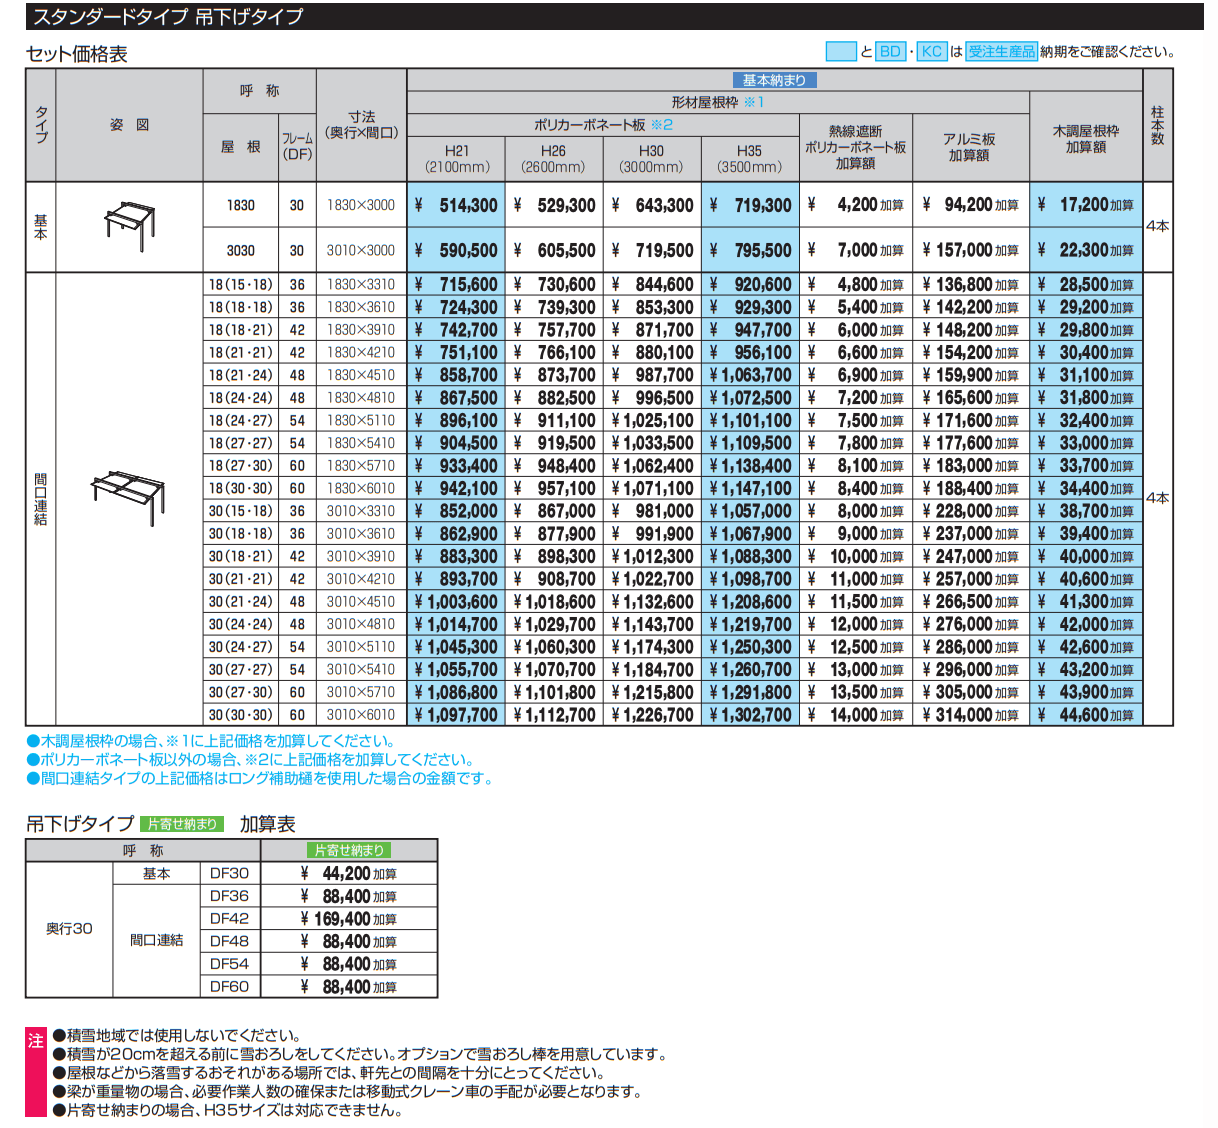Select the DF42 row in 加算表
The image size is (1218, 1128).
click(x=229, y=918)
